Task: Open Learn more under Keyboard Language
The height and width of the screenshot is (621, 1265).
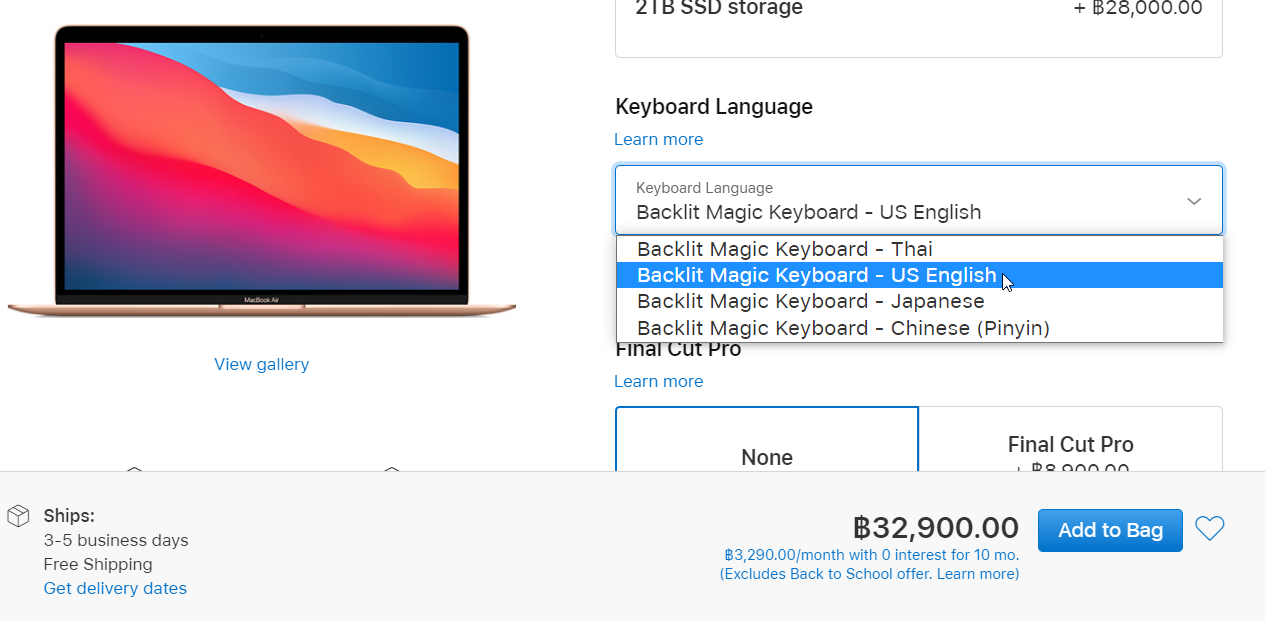Action: (x=658, y=139)
